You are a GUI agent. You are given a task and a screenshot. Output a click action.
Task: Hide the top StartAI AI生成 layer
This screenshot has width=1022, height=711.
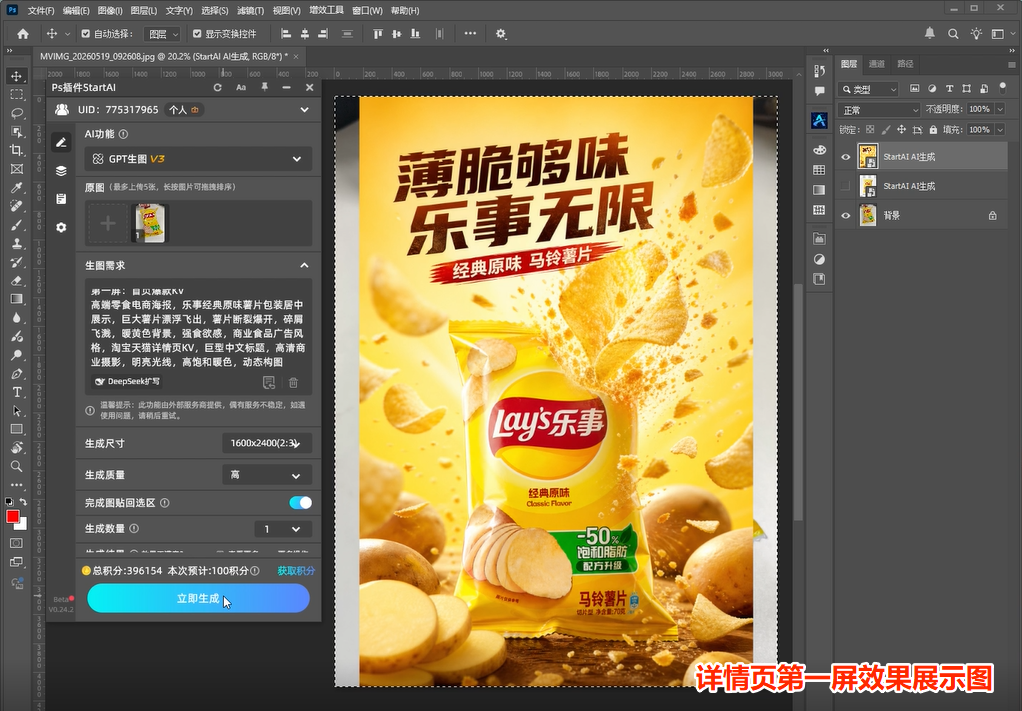[x=845, y=156]
